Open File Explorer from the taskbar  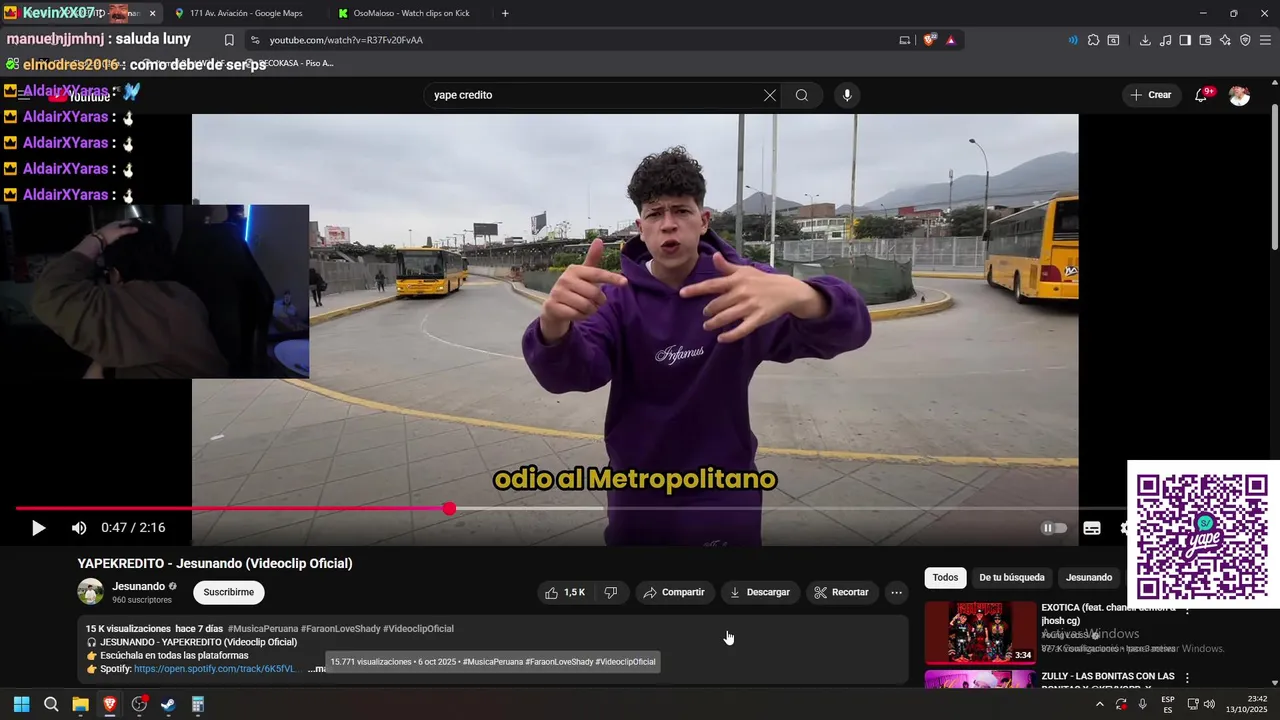(80, 704)
